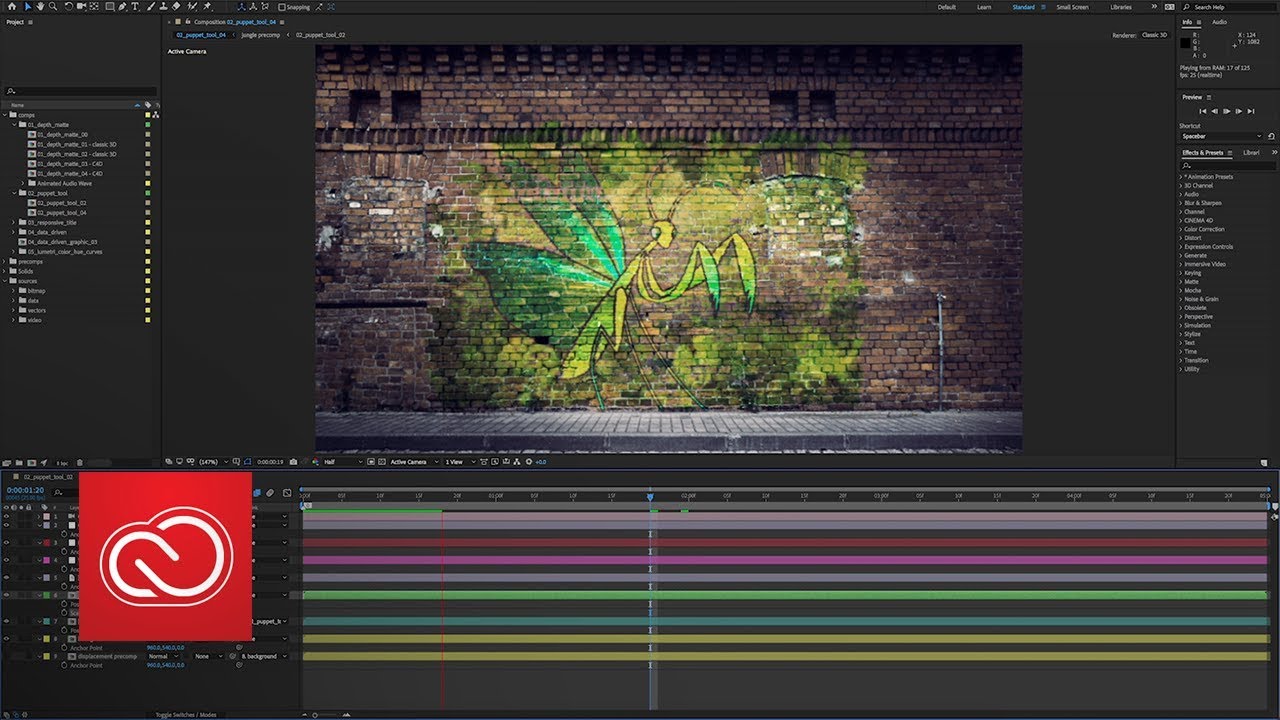1280x720 pixels.
Task: Select the Zoom magnifier tool
Action: pos(53,6)
